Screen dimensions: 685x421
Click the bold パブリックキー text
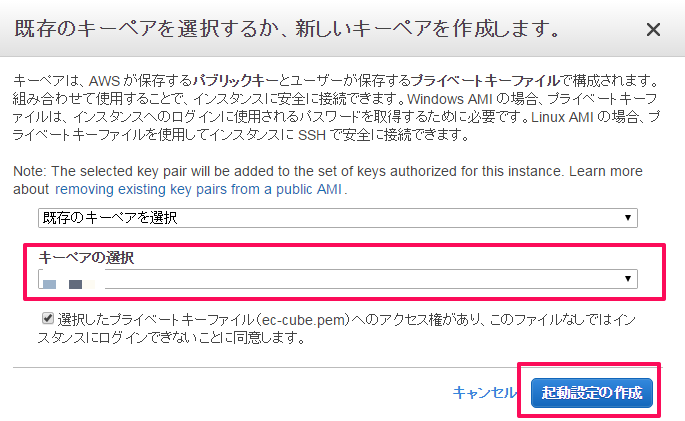click(235, 81)
